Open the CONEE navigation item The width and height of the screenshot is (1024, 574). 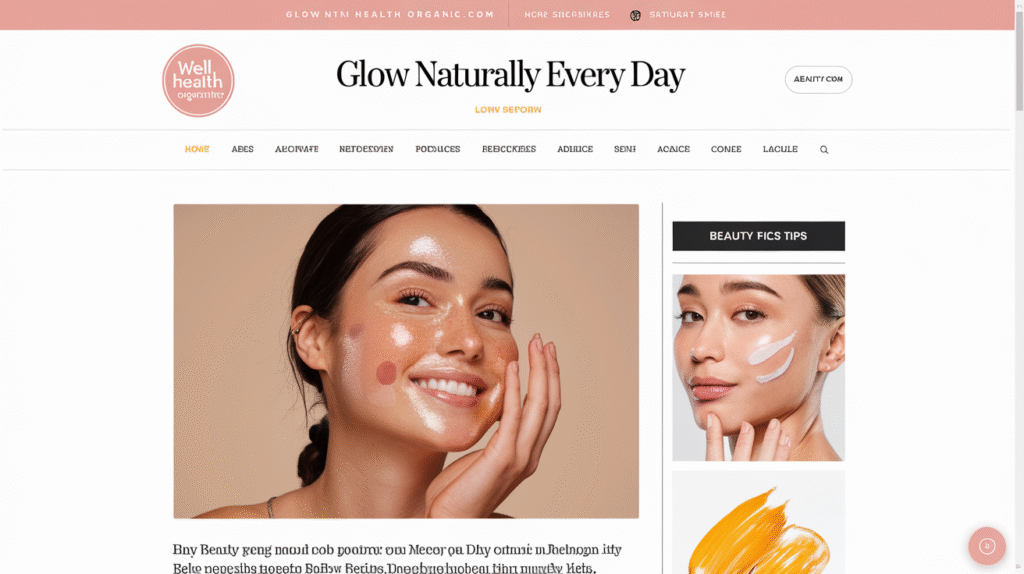point(726,149)
